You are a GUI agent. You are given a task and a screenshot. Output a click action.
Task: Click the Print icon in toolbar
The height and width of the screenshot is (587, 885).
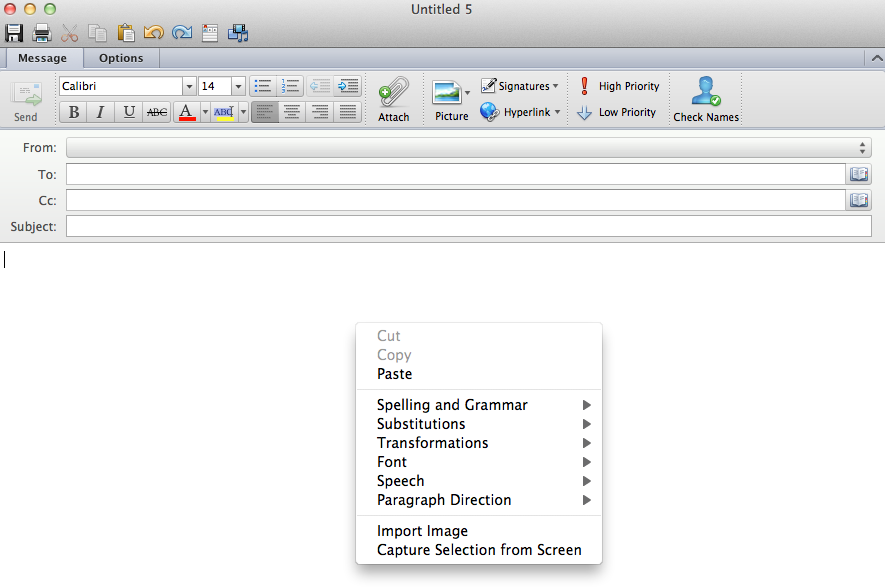click(42, 33)
